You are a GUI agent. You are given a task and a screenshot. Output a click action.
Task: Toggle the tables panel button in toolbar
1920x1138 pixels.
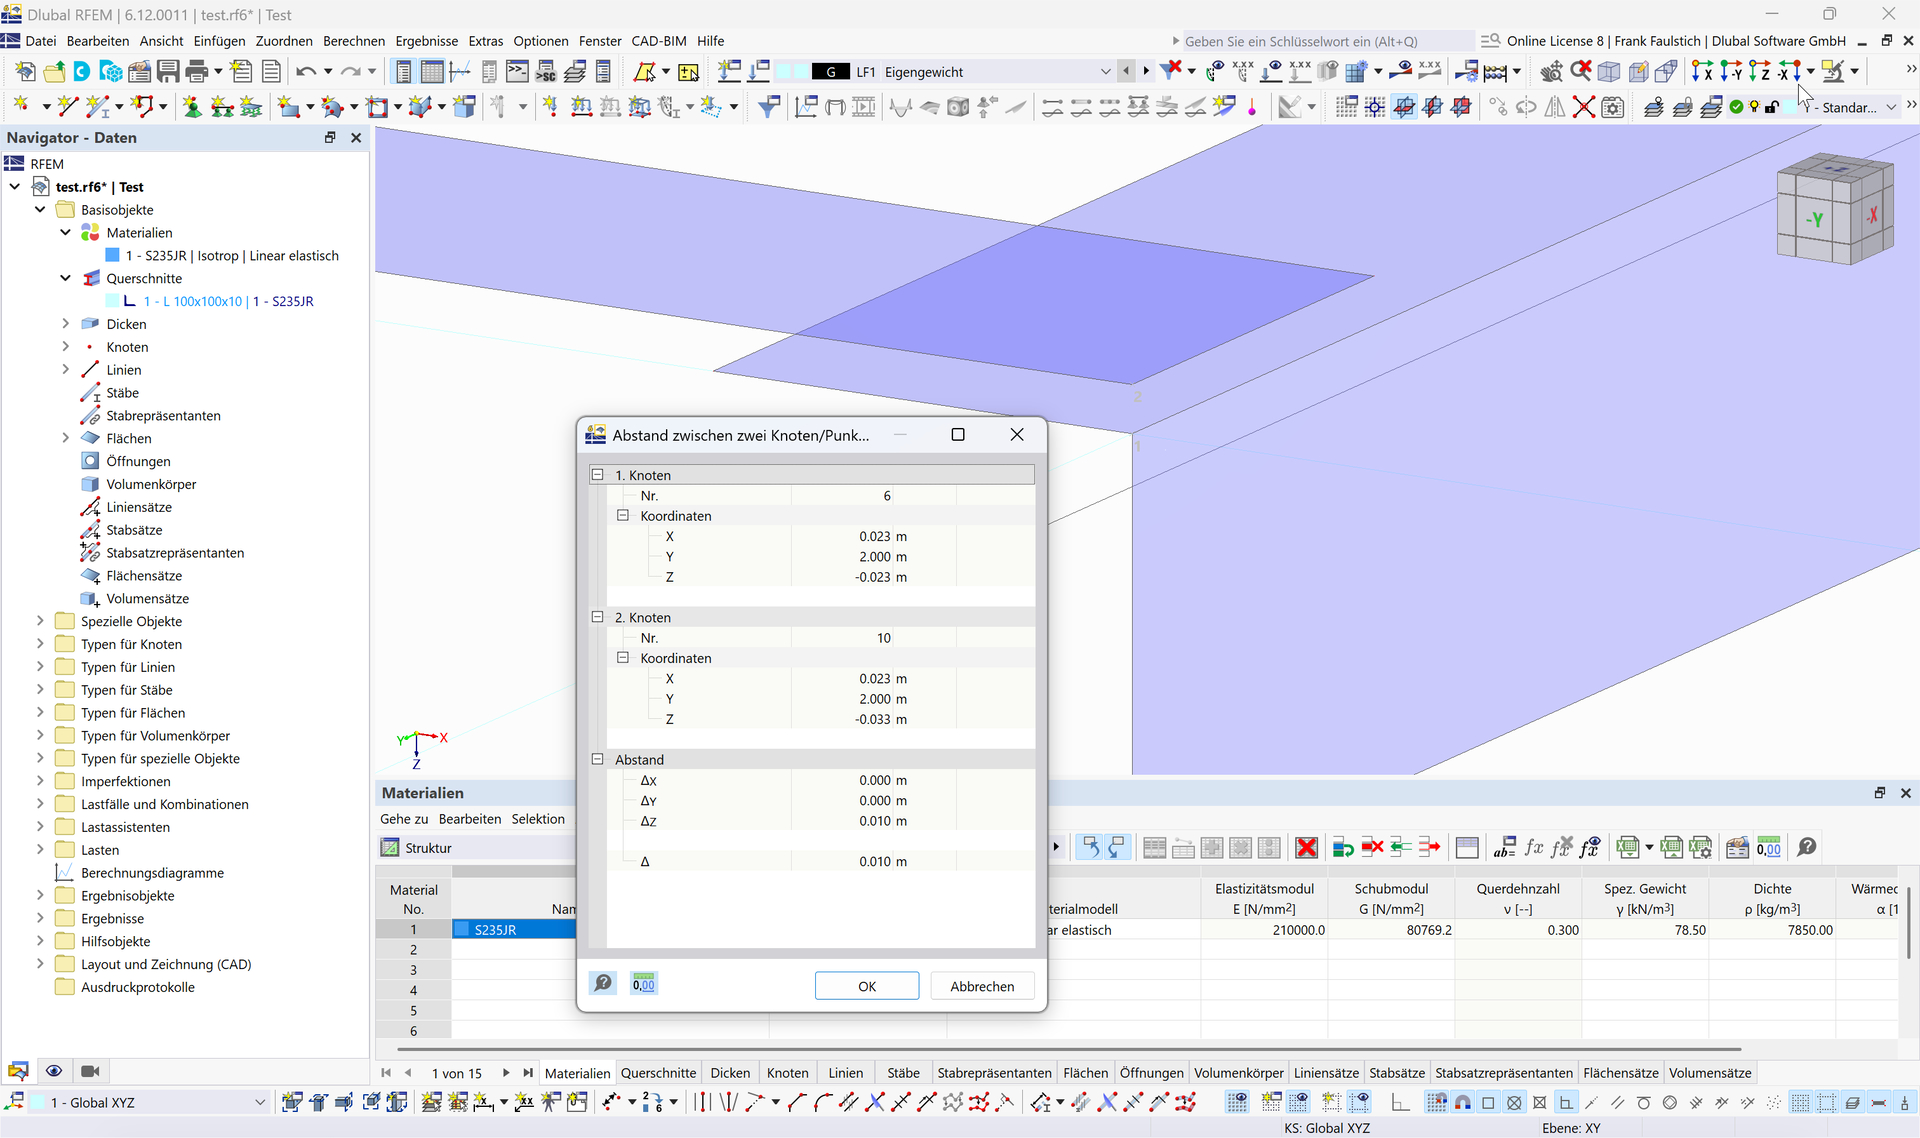(432, 72)
